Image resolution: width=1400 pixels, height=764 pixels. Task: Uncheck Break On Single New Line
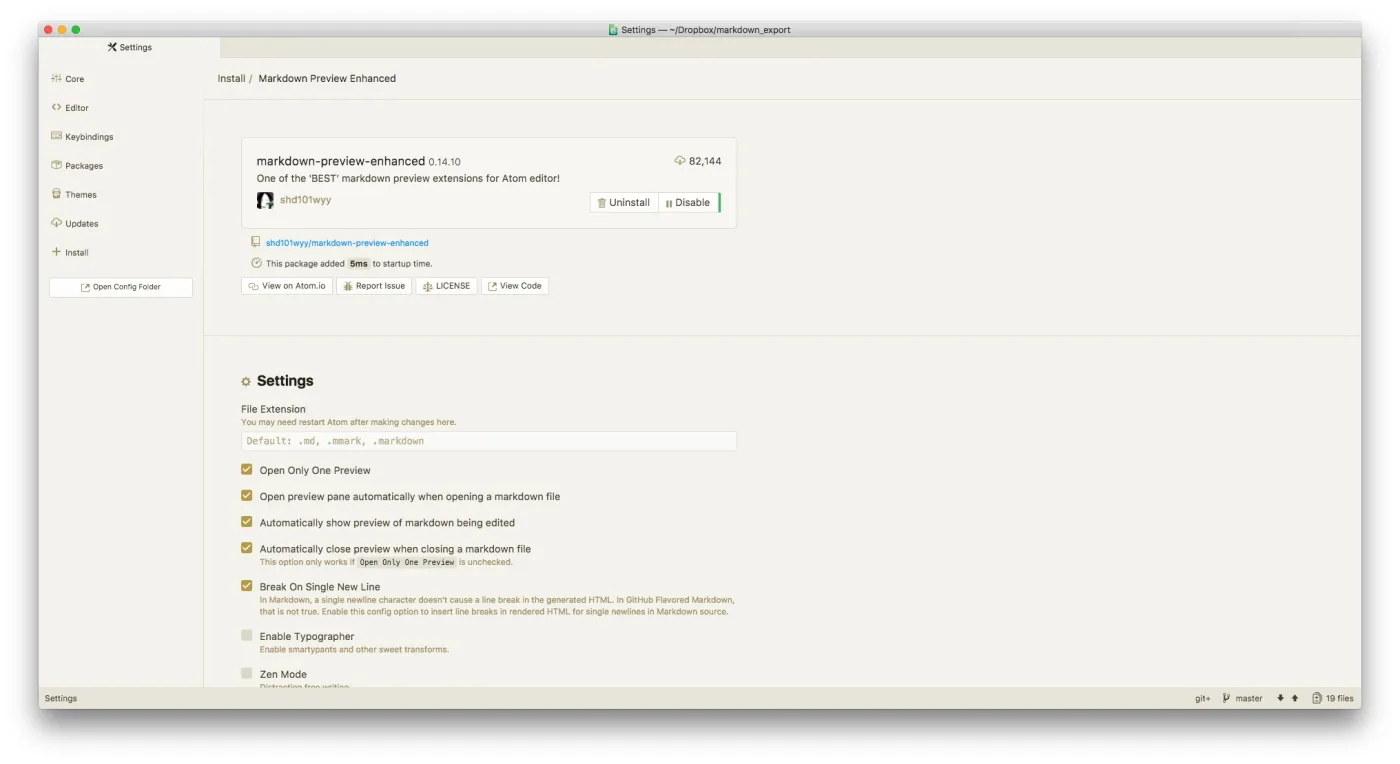pyautogui.click(x=246, y=586)
